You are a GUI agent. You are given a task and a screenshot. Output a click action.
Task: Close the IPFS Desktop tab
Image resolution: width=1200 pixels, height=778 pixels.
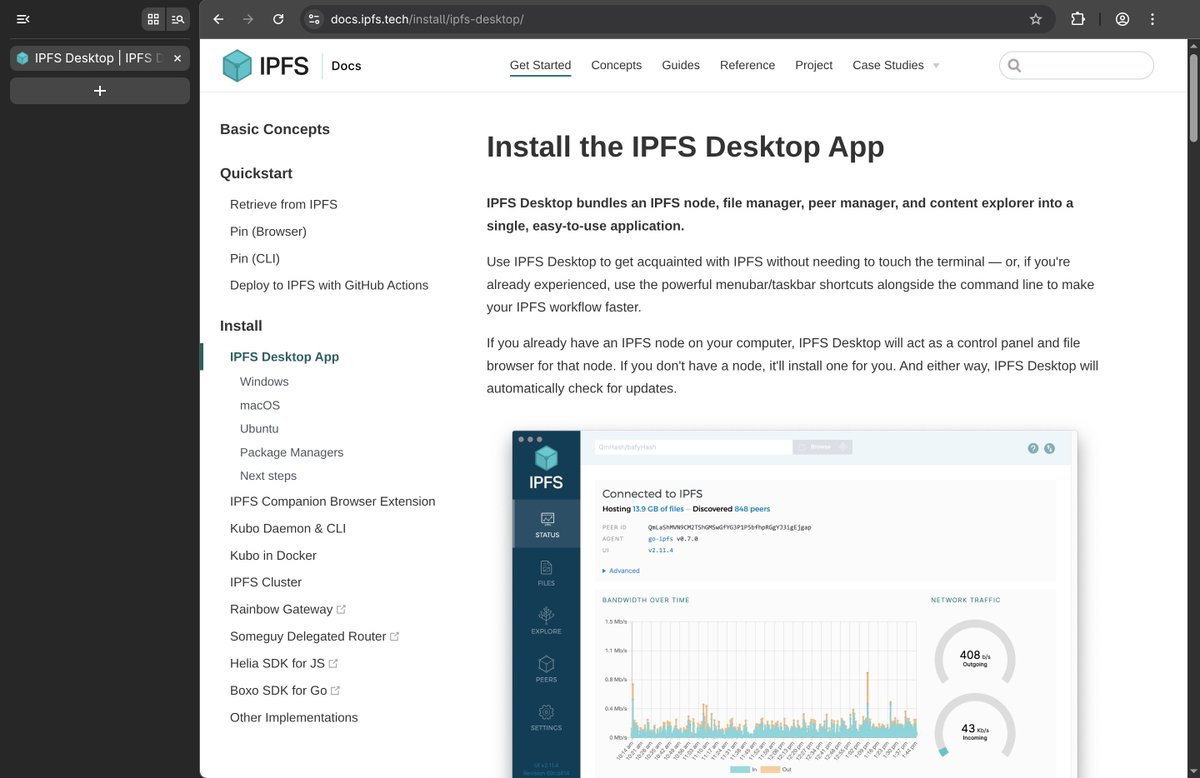click(x=178, y=58)
